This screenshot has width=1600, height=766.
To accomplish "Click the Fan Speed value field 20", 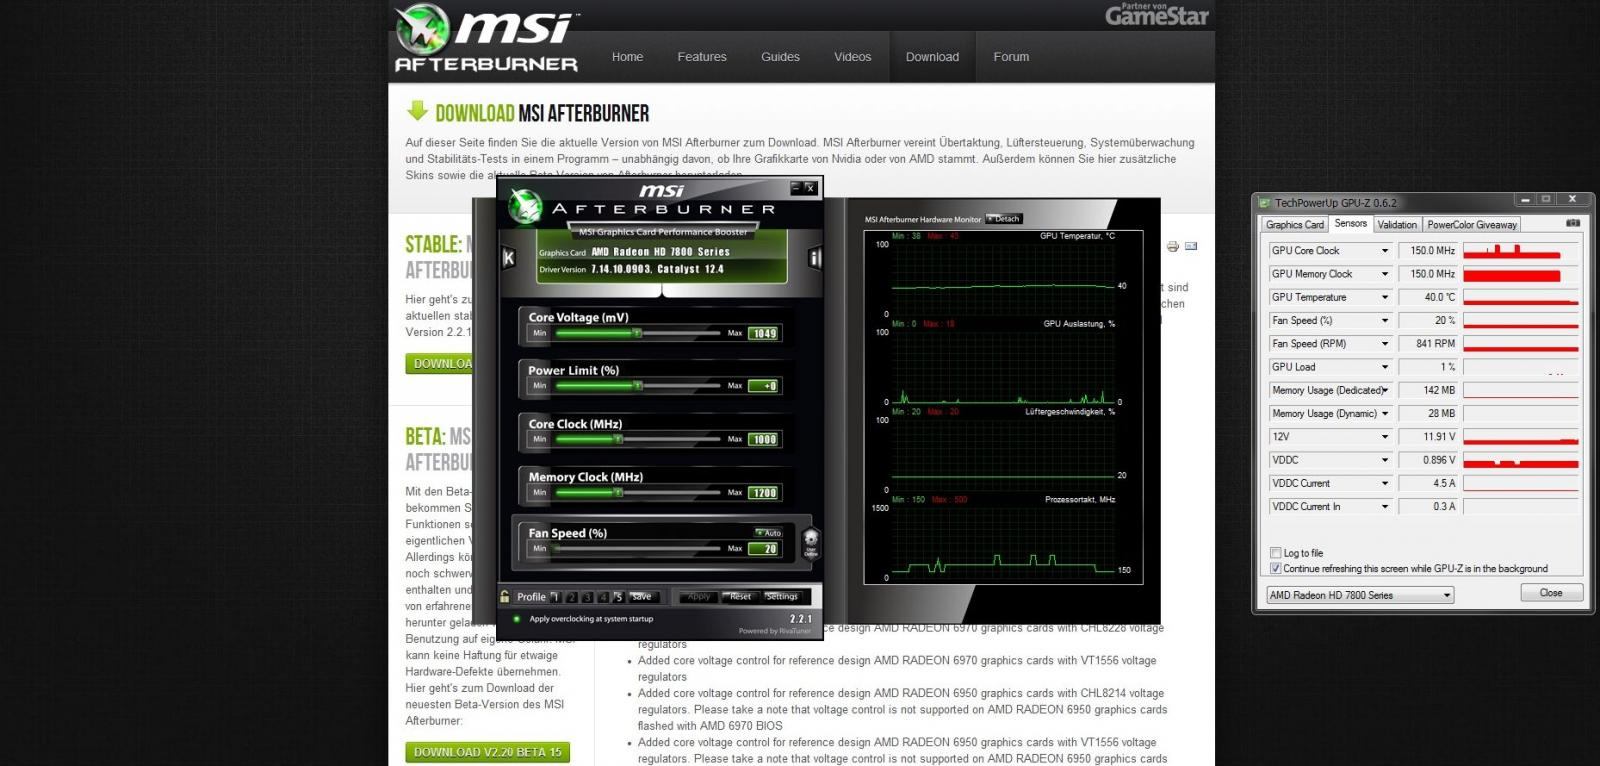I will 764,549.
